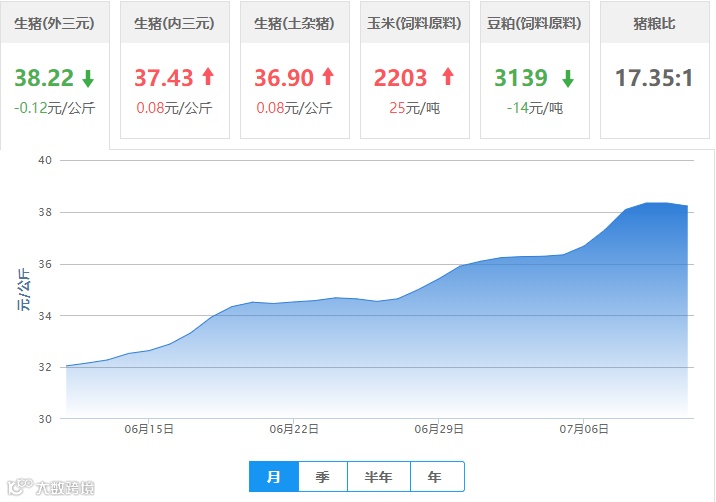Click the 2203 corn price value
The image size is (716, 502).
[x=400, y=78]
